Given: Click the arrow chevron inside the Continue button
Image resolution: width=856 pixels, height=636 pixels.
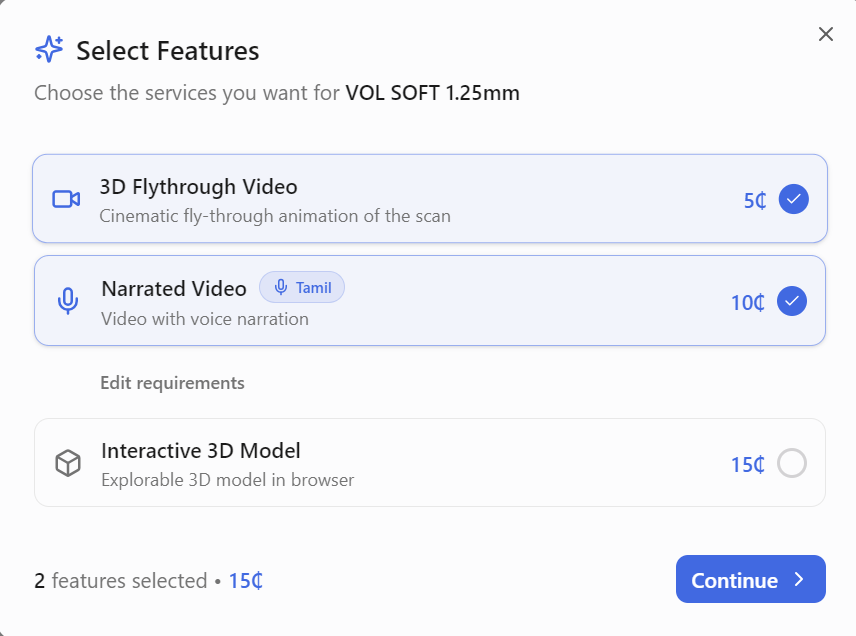Looking at the screenshot, I should click(x=799, y=579).
